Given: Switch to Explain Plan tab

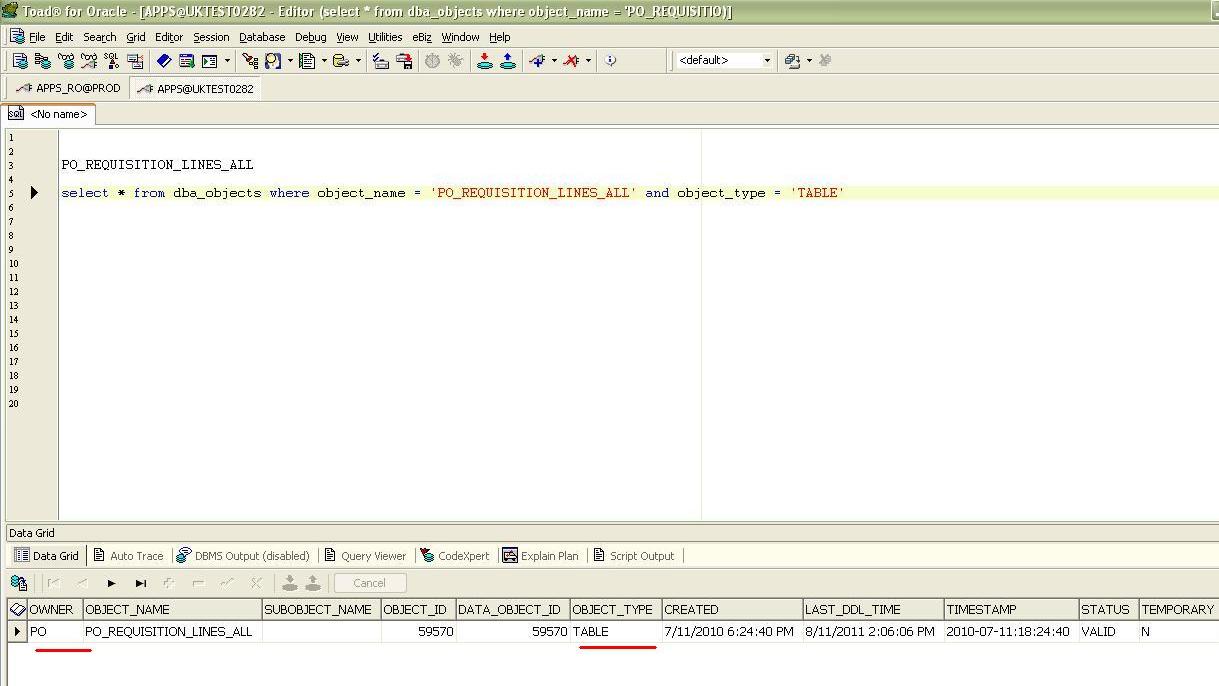Looking at the screenshot, I should click(540, 556).
